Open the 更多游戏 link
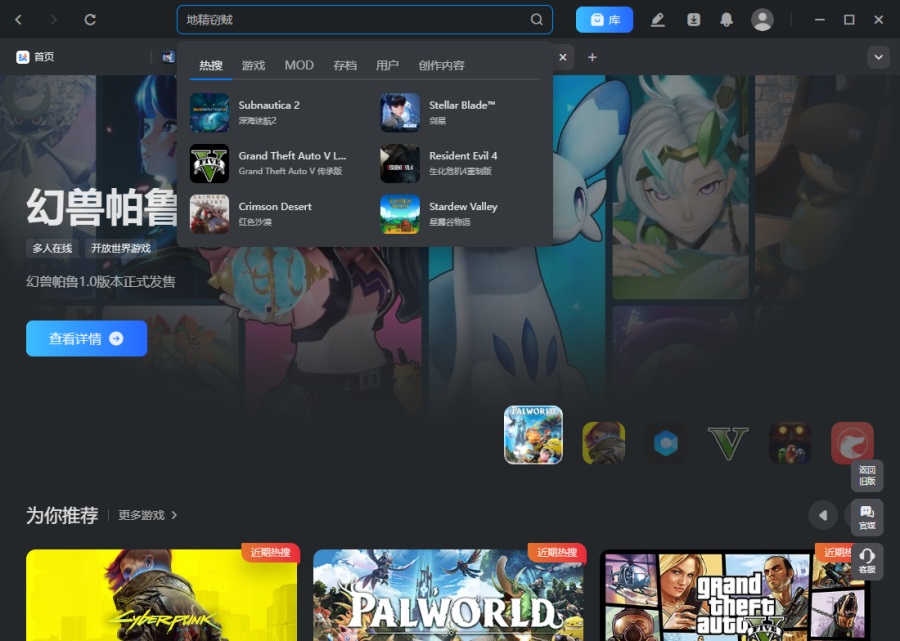This screenshot has width=900, height=641. pyautogui.click(x=148, y=515)
